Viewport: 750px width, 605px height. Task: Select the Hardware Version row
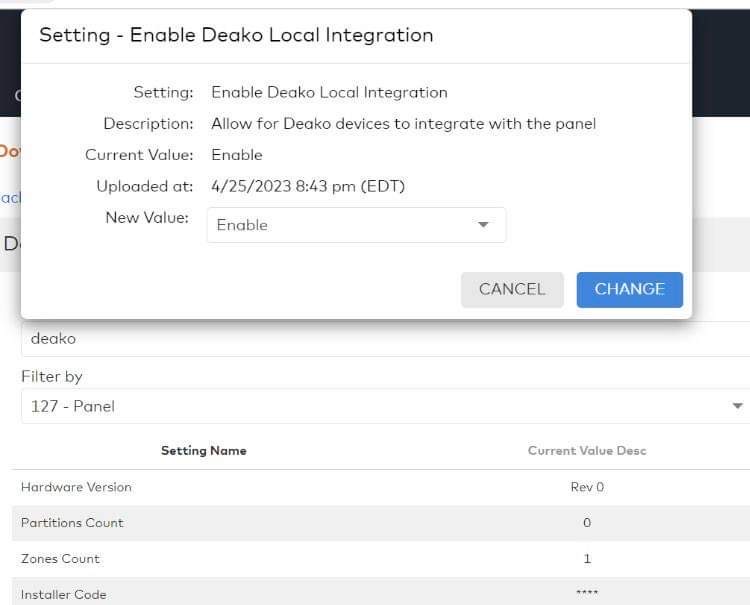[381, 487]
